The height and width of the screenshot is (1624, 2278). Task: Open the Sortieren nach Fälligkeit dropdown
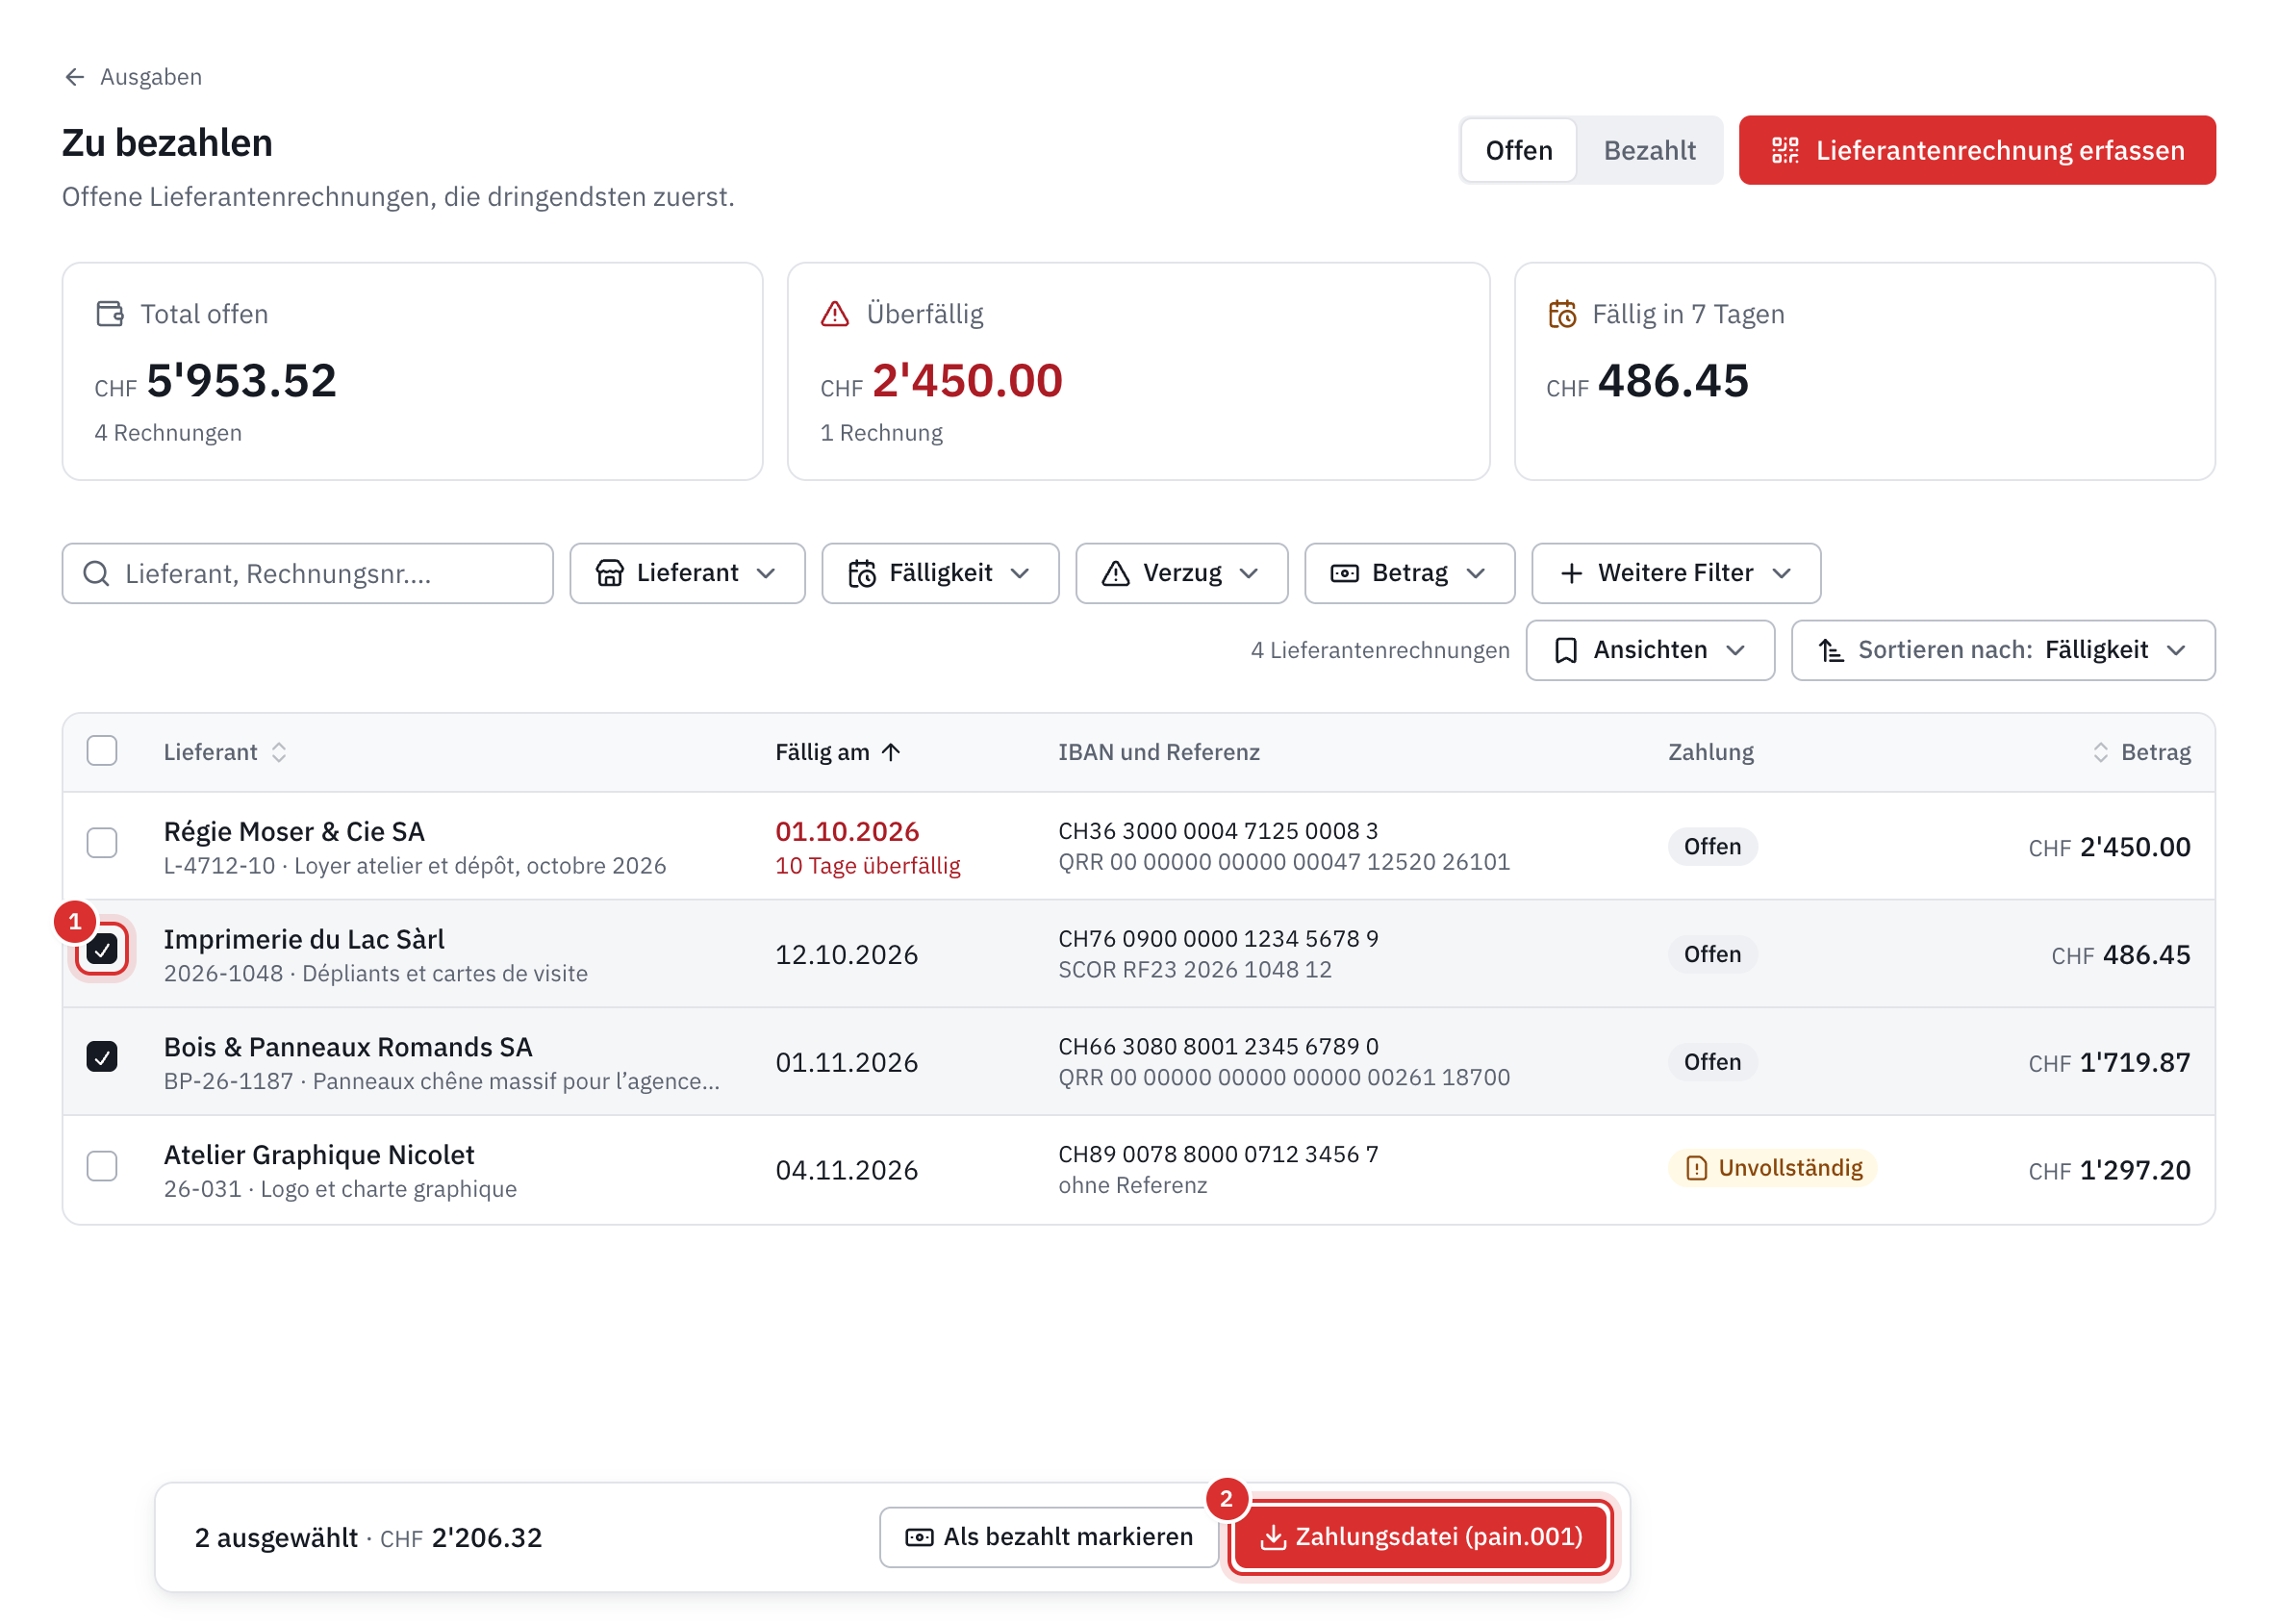coord(2002,650)
